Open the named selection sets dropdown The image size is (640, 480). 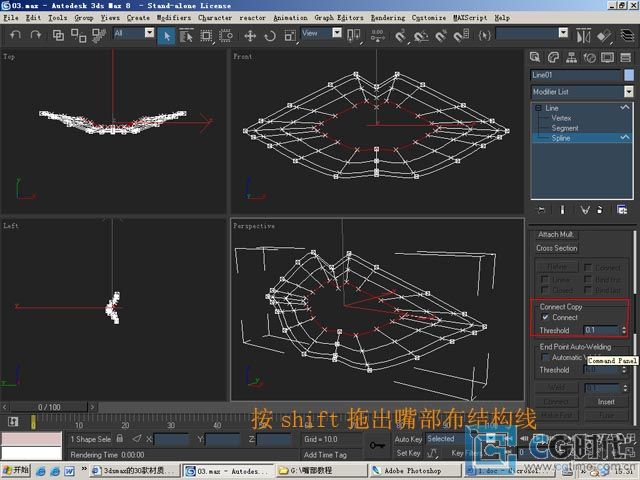point(563,33)
